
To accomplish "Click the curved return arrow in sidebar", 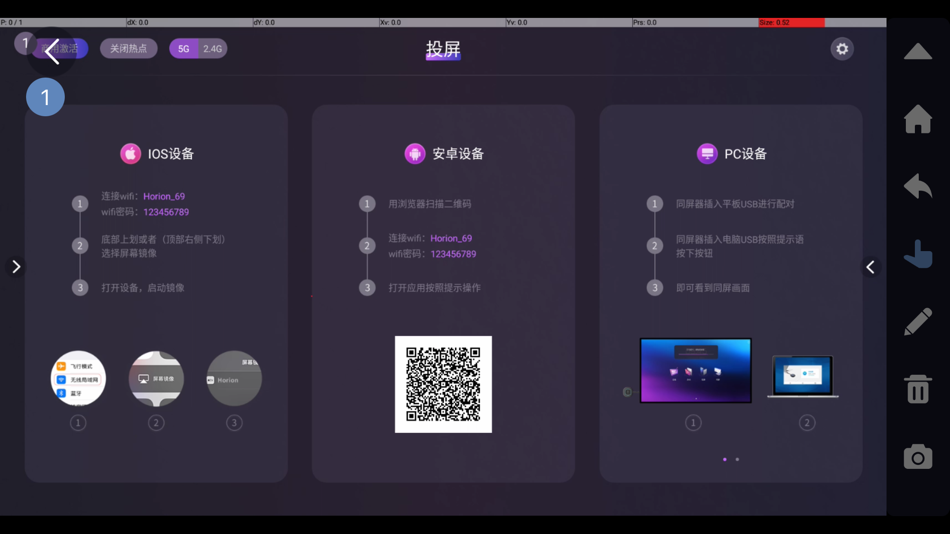I will [x=917, y=186].
